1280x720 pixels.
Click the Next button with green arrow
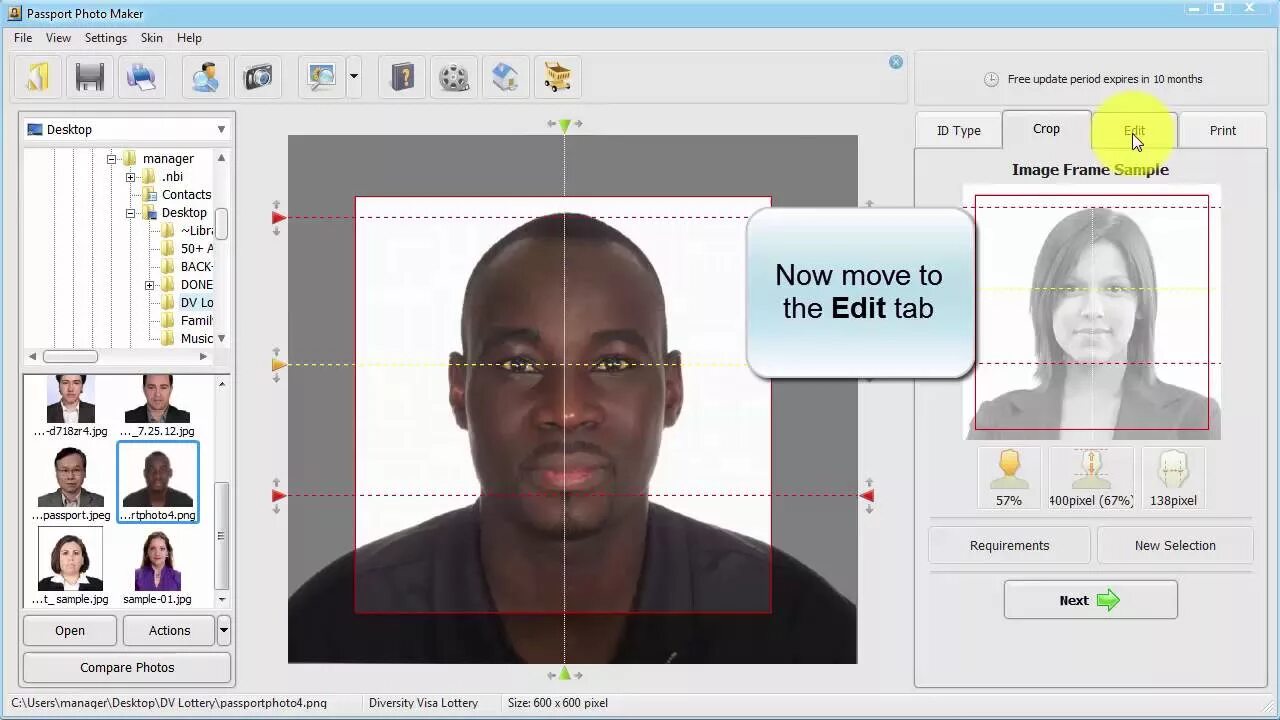(1090, 601)
